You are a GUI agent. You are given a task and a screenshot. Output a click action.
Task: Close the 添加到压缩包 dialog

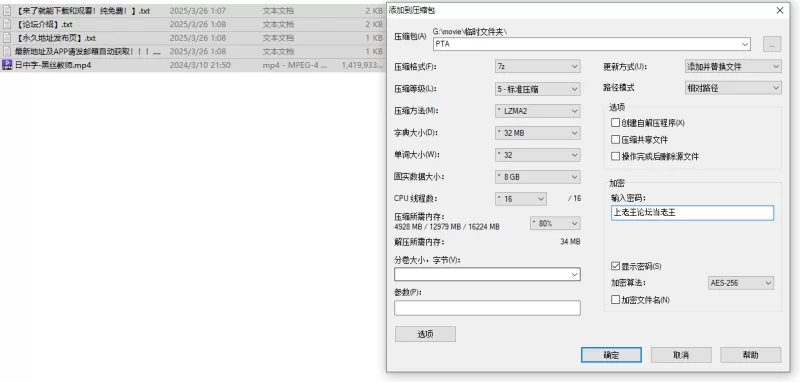point(780,10)
